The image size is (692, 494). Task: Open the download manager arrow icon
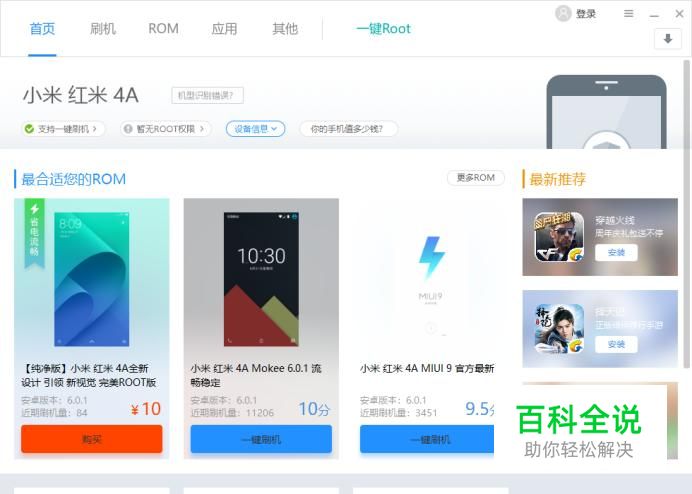click(x=668, y=39)
